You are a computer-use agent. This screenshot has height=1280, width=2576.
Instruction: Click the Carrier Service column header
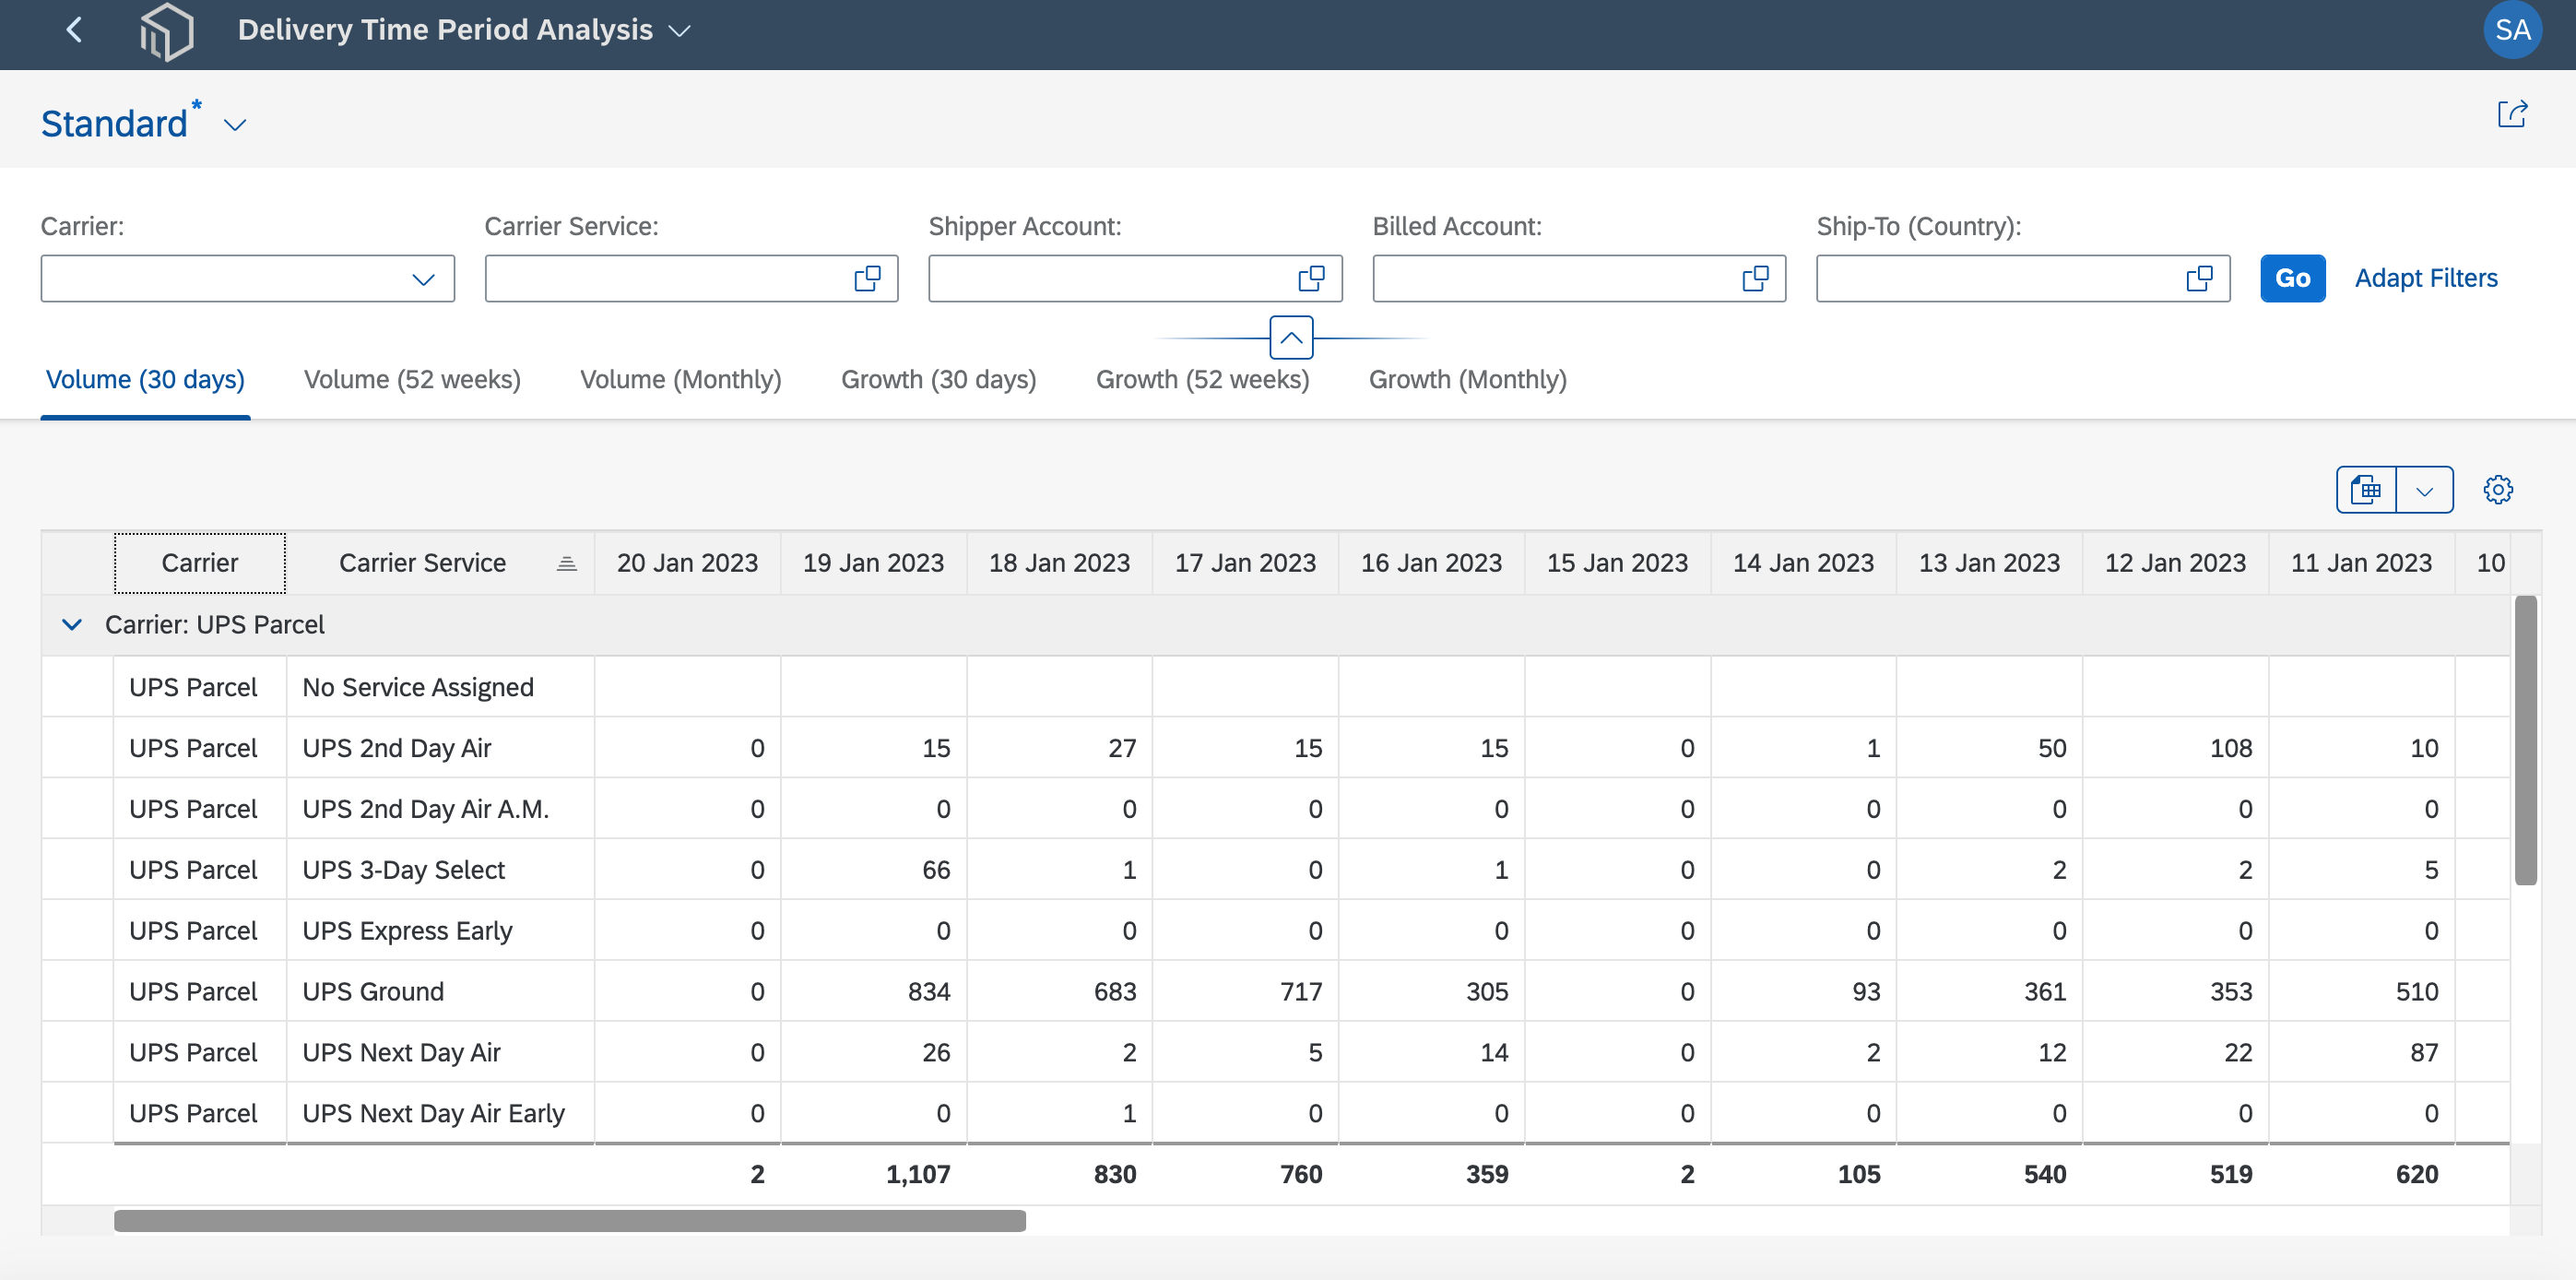point(440,563)
